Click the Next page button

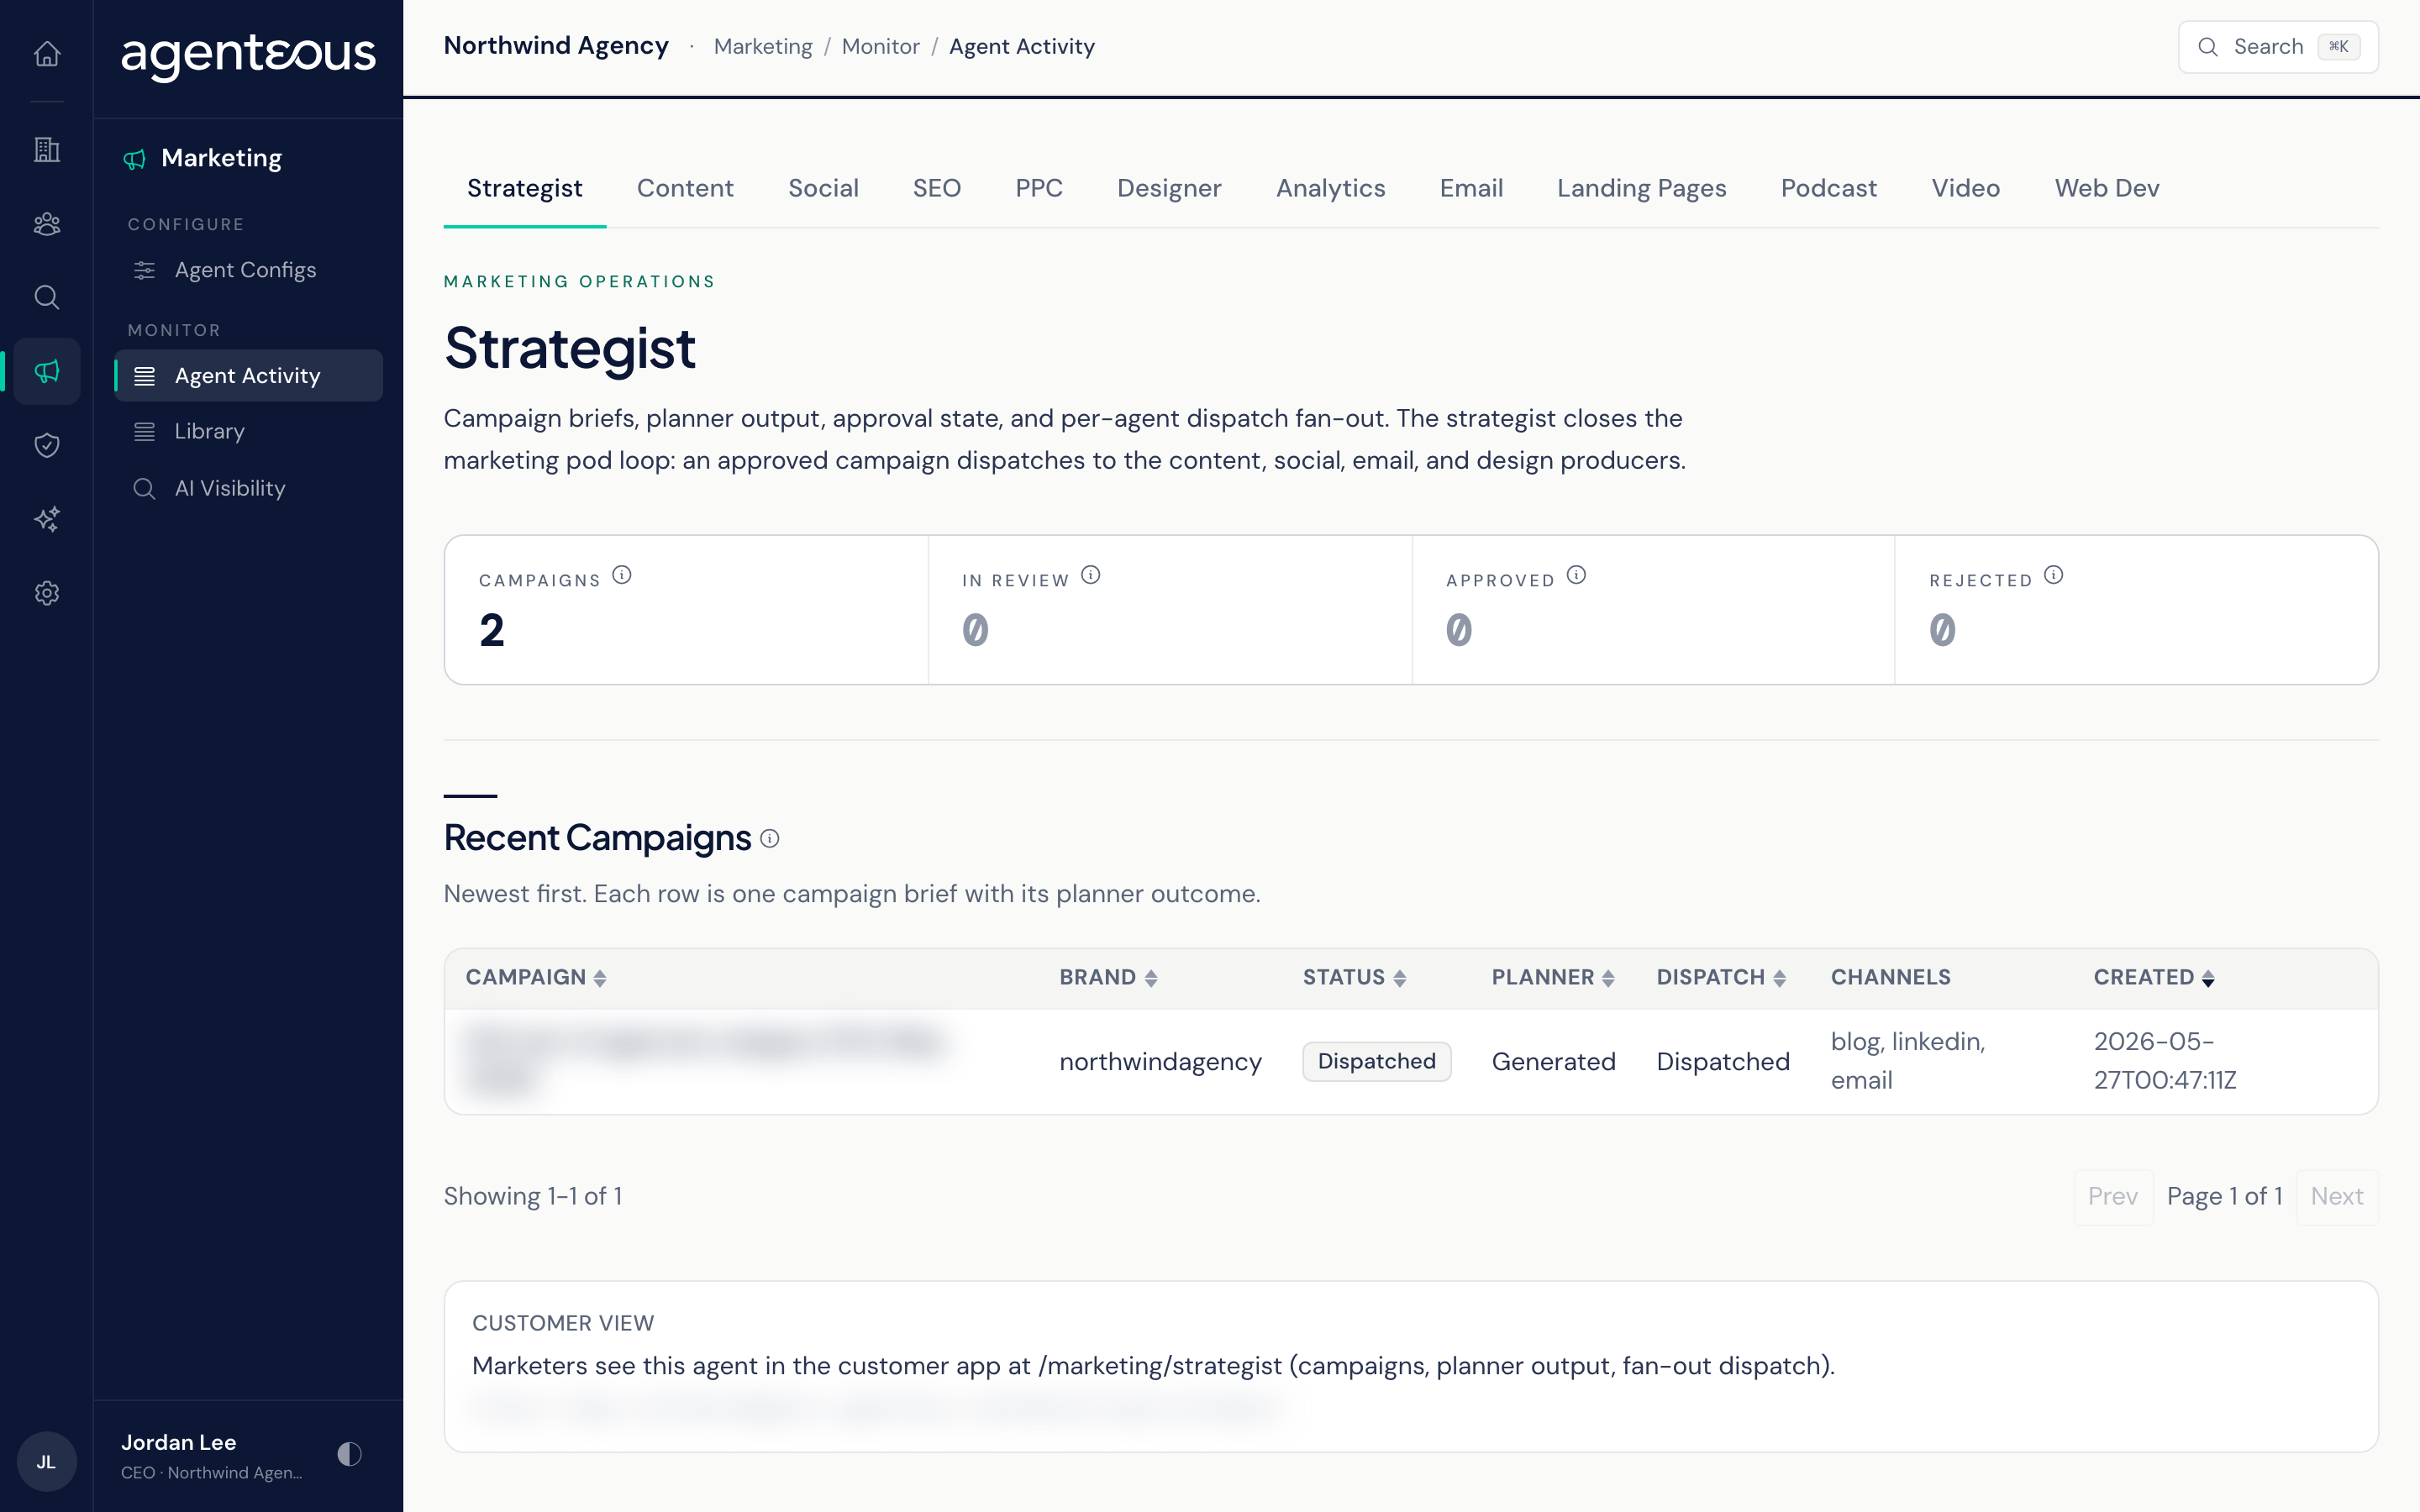click(2337, 1196)
